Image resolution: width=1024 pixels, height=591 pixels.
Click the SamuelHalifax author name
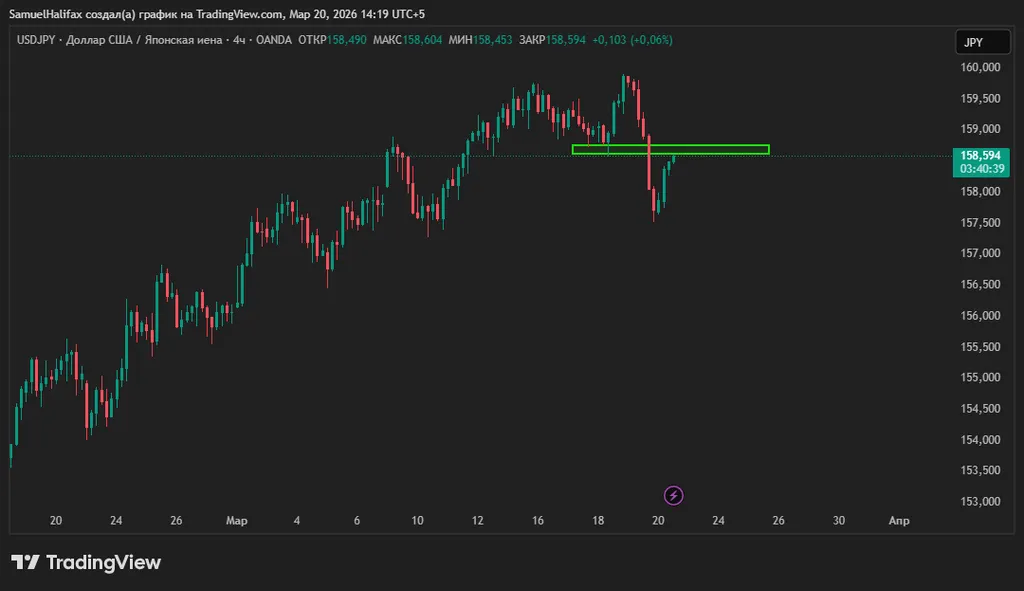pos(49,15)
